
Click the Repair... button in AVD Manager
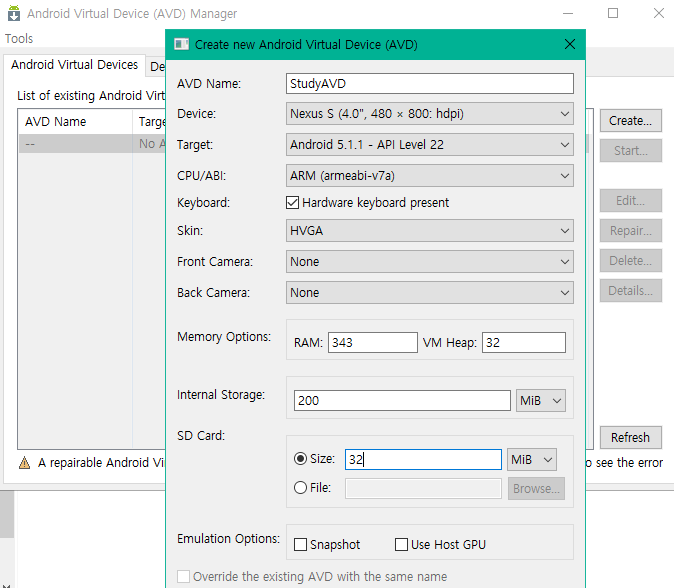tap(631, 231)
